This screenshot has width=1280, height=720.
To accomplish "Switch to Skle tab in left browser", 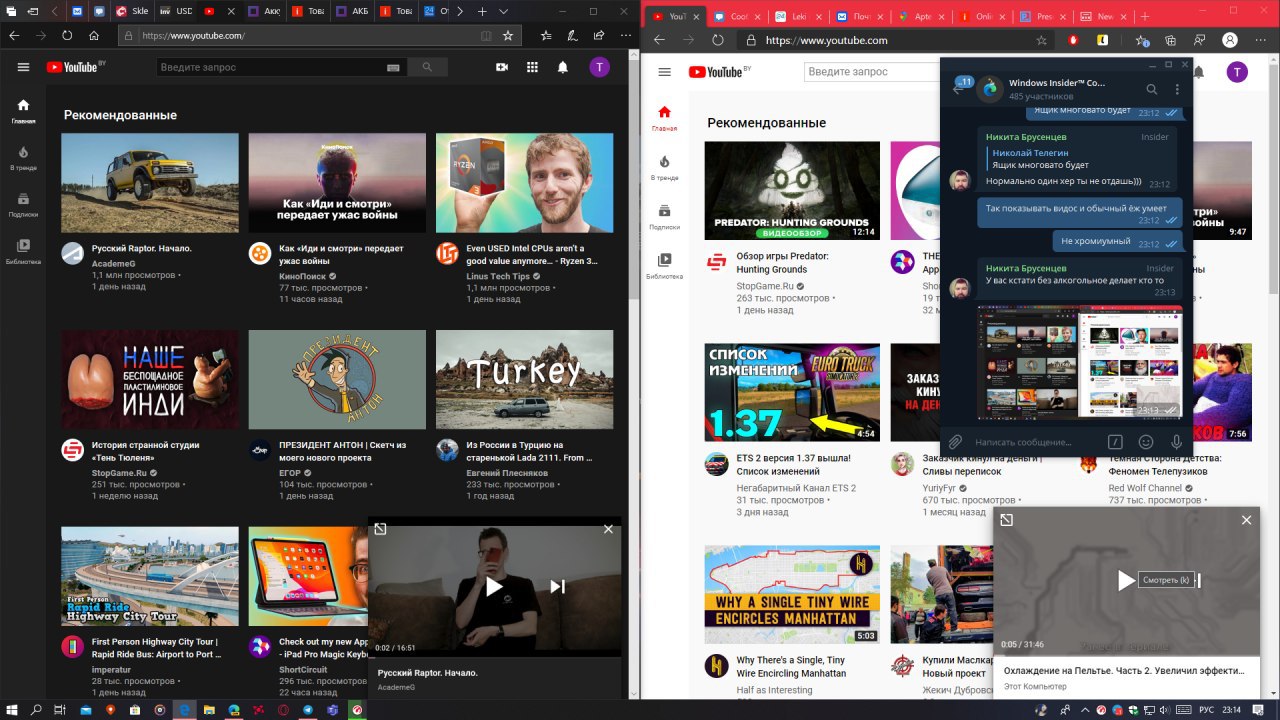I will (132, 11).
